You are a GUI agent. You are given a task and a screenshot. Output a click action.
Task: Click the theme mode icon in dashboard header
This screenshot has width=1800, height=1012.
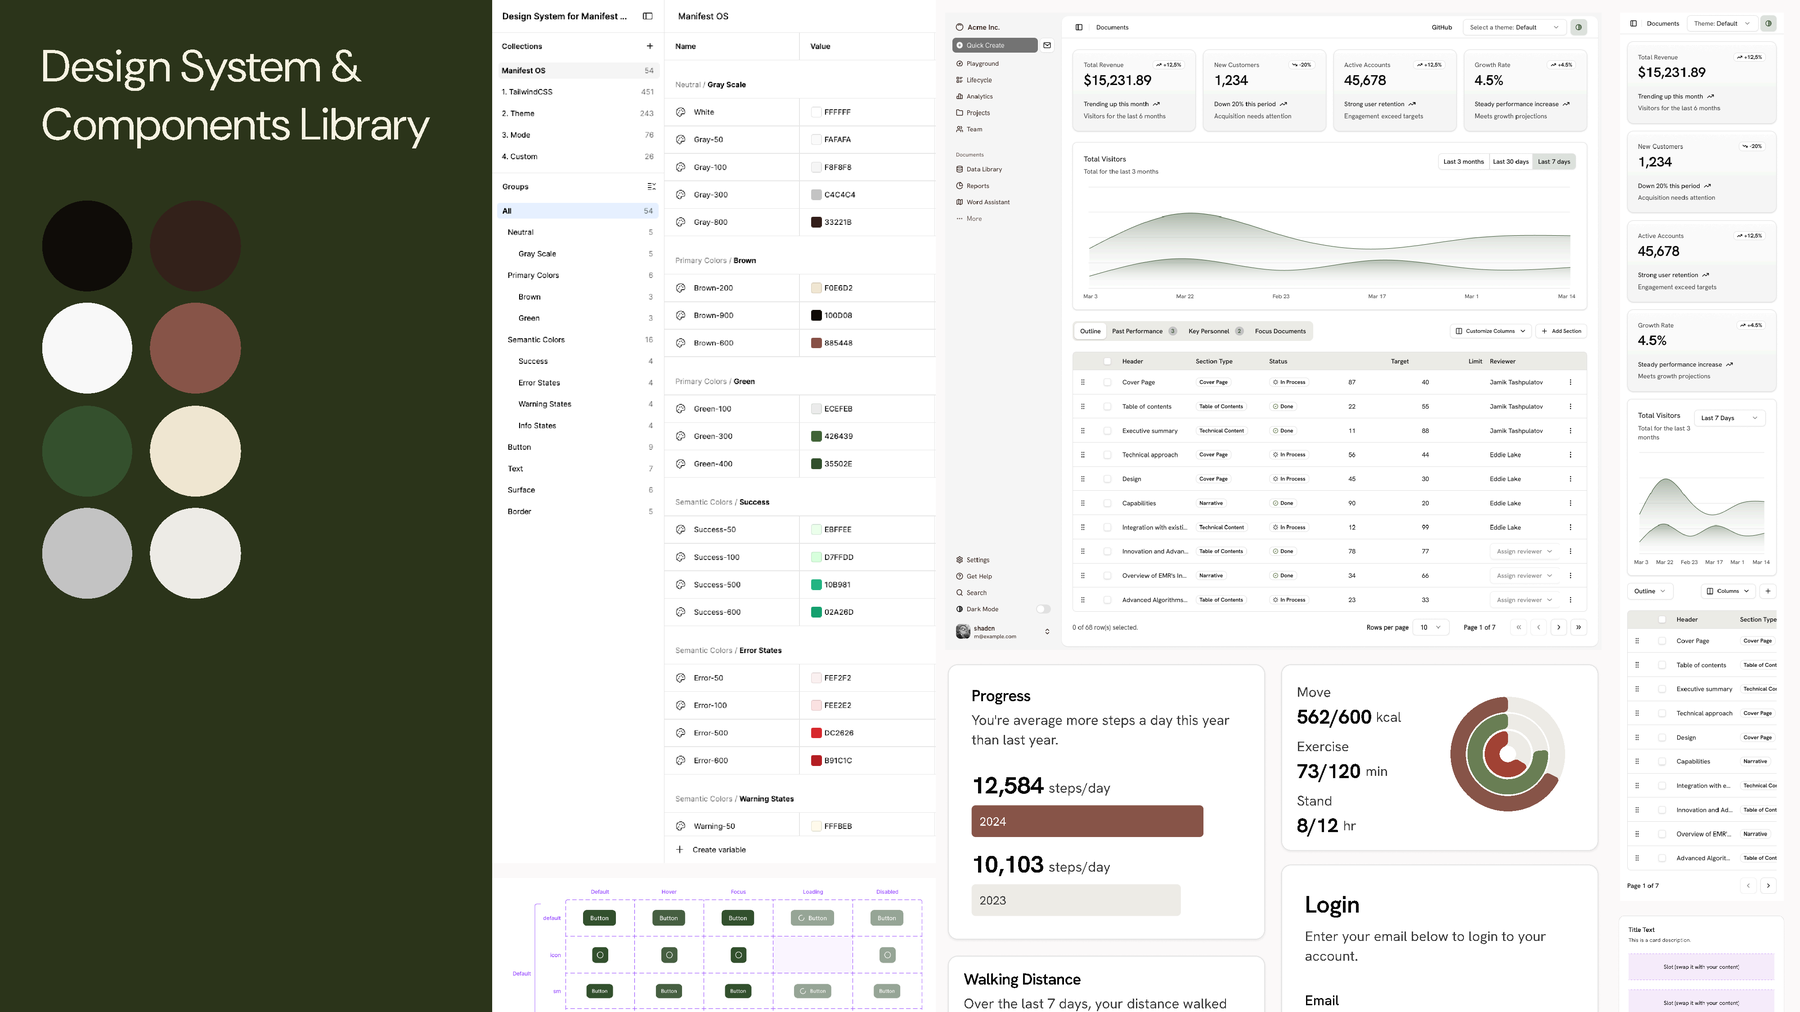pos(1578,27)
